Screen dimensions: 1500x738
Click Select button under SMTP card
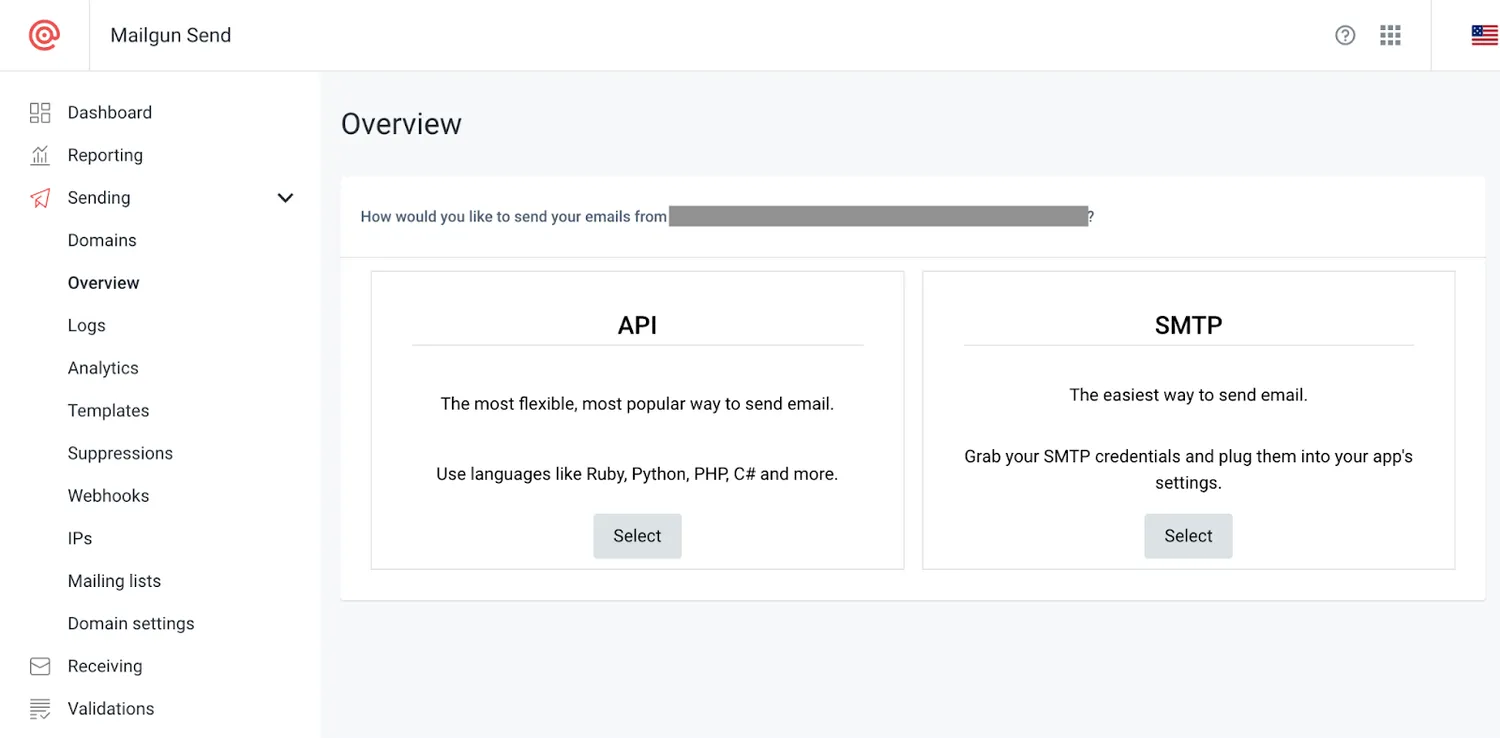(x=1188, y=536)
